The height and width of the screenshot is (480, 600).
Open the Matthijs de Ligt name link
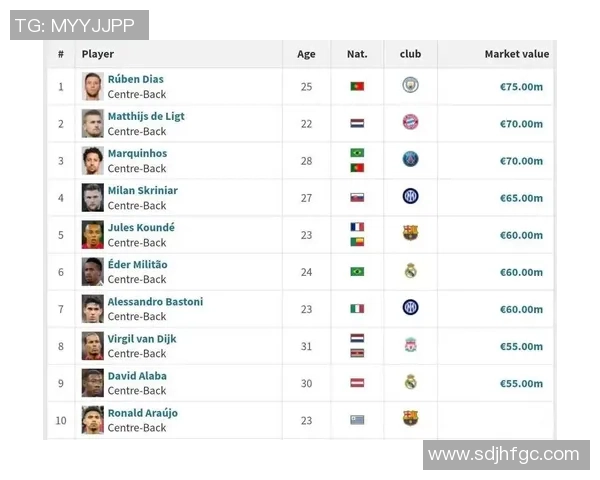(x=146, y=116)
